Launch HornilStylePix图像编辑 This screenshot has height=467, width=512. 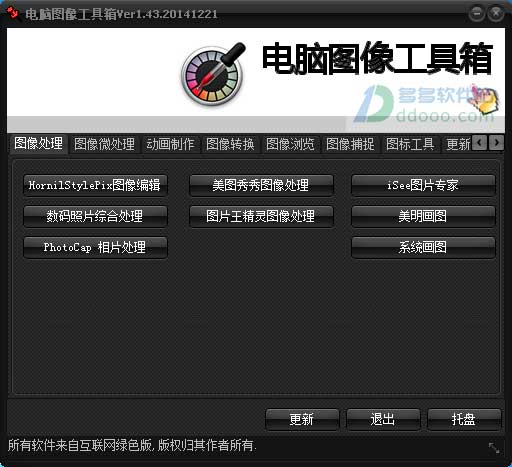tap(95, 185)
